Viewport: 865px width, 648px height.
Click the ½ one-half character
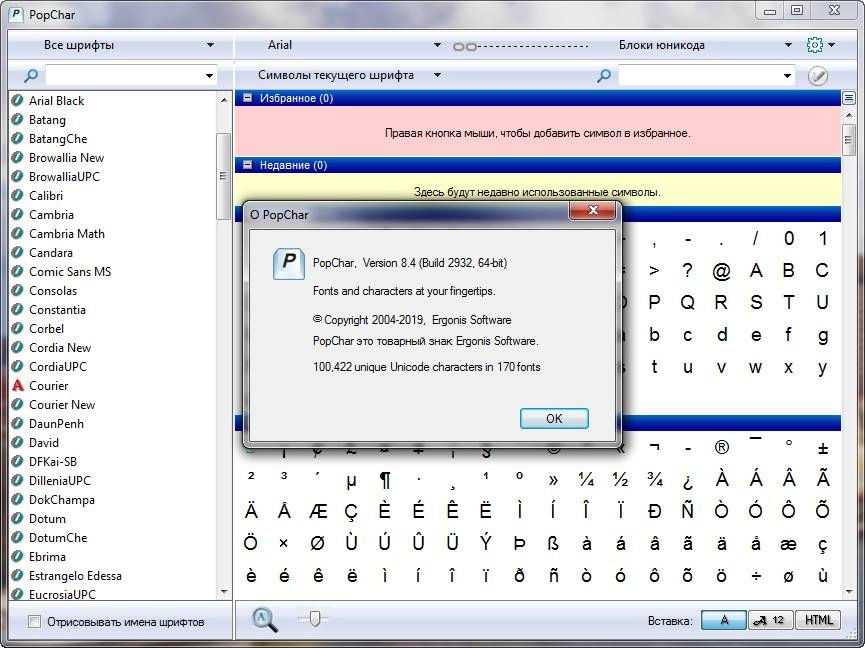[x=621, y=479]
